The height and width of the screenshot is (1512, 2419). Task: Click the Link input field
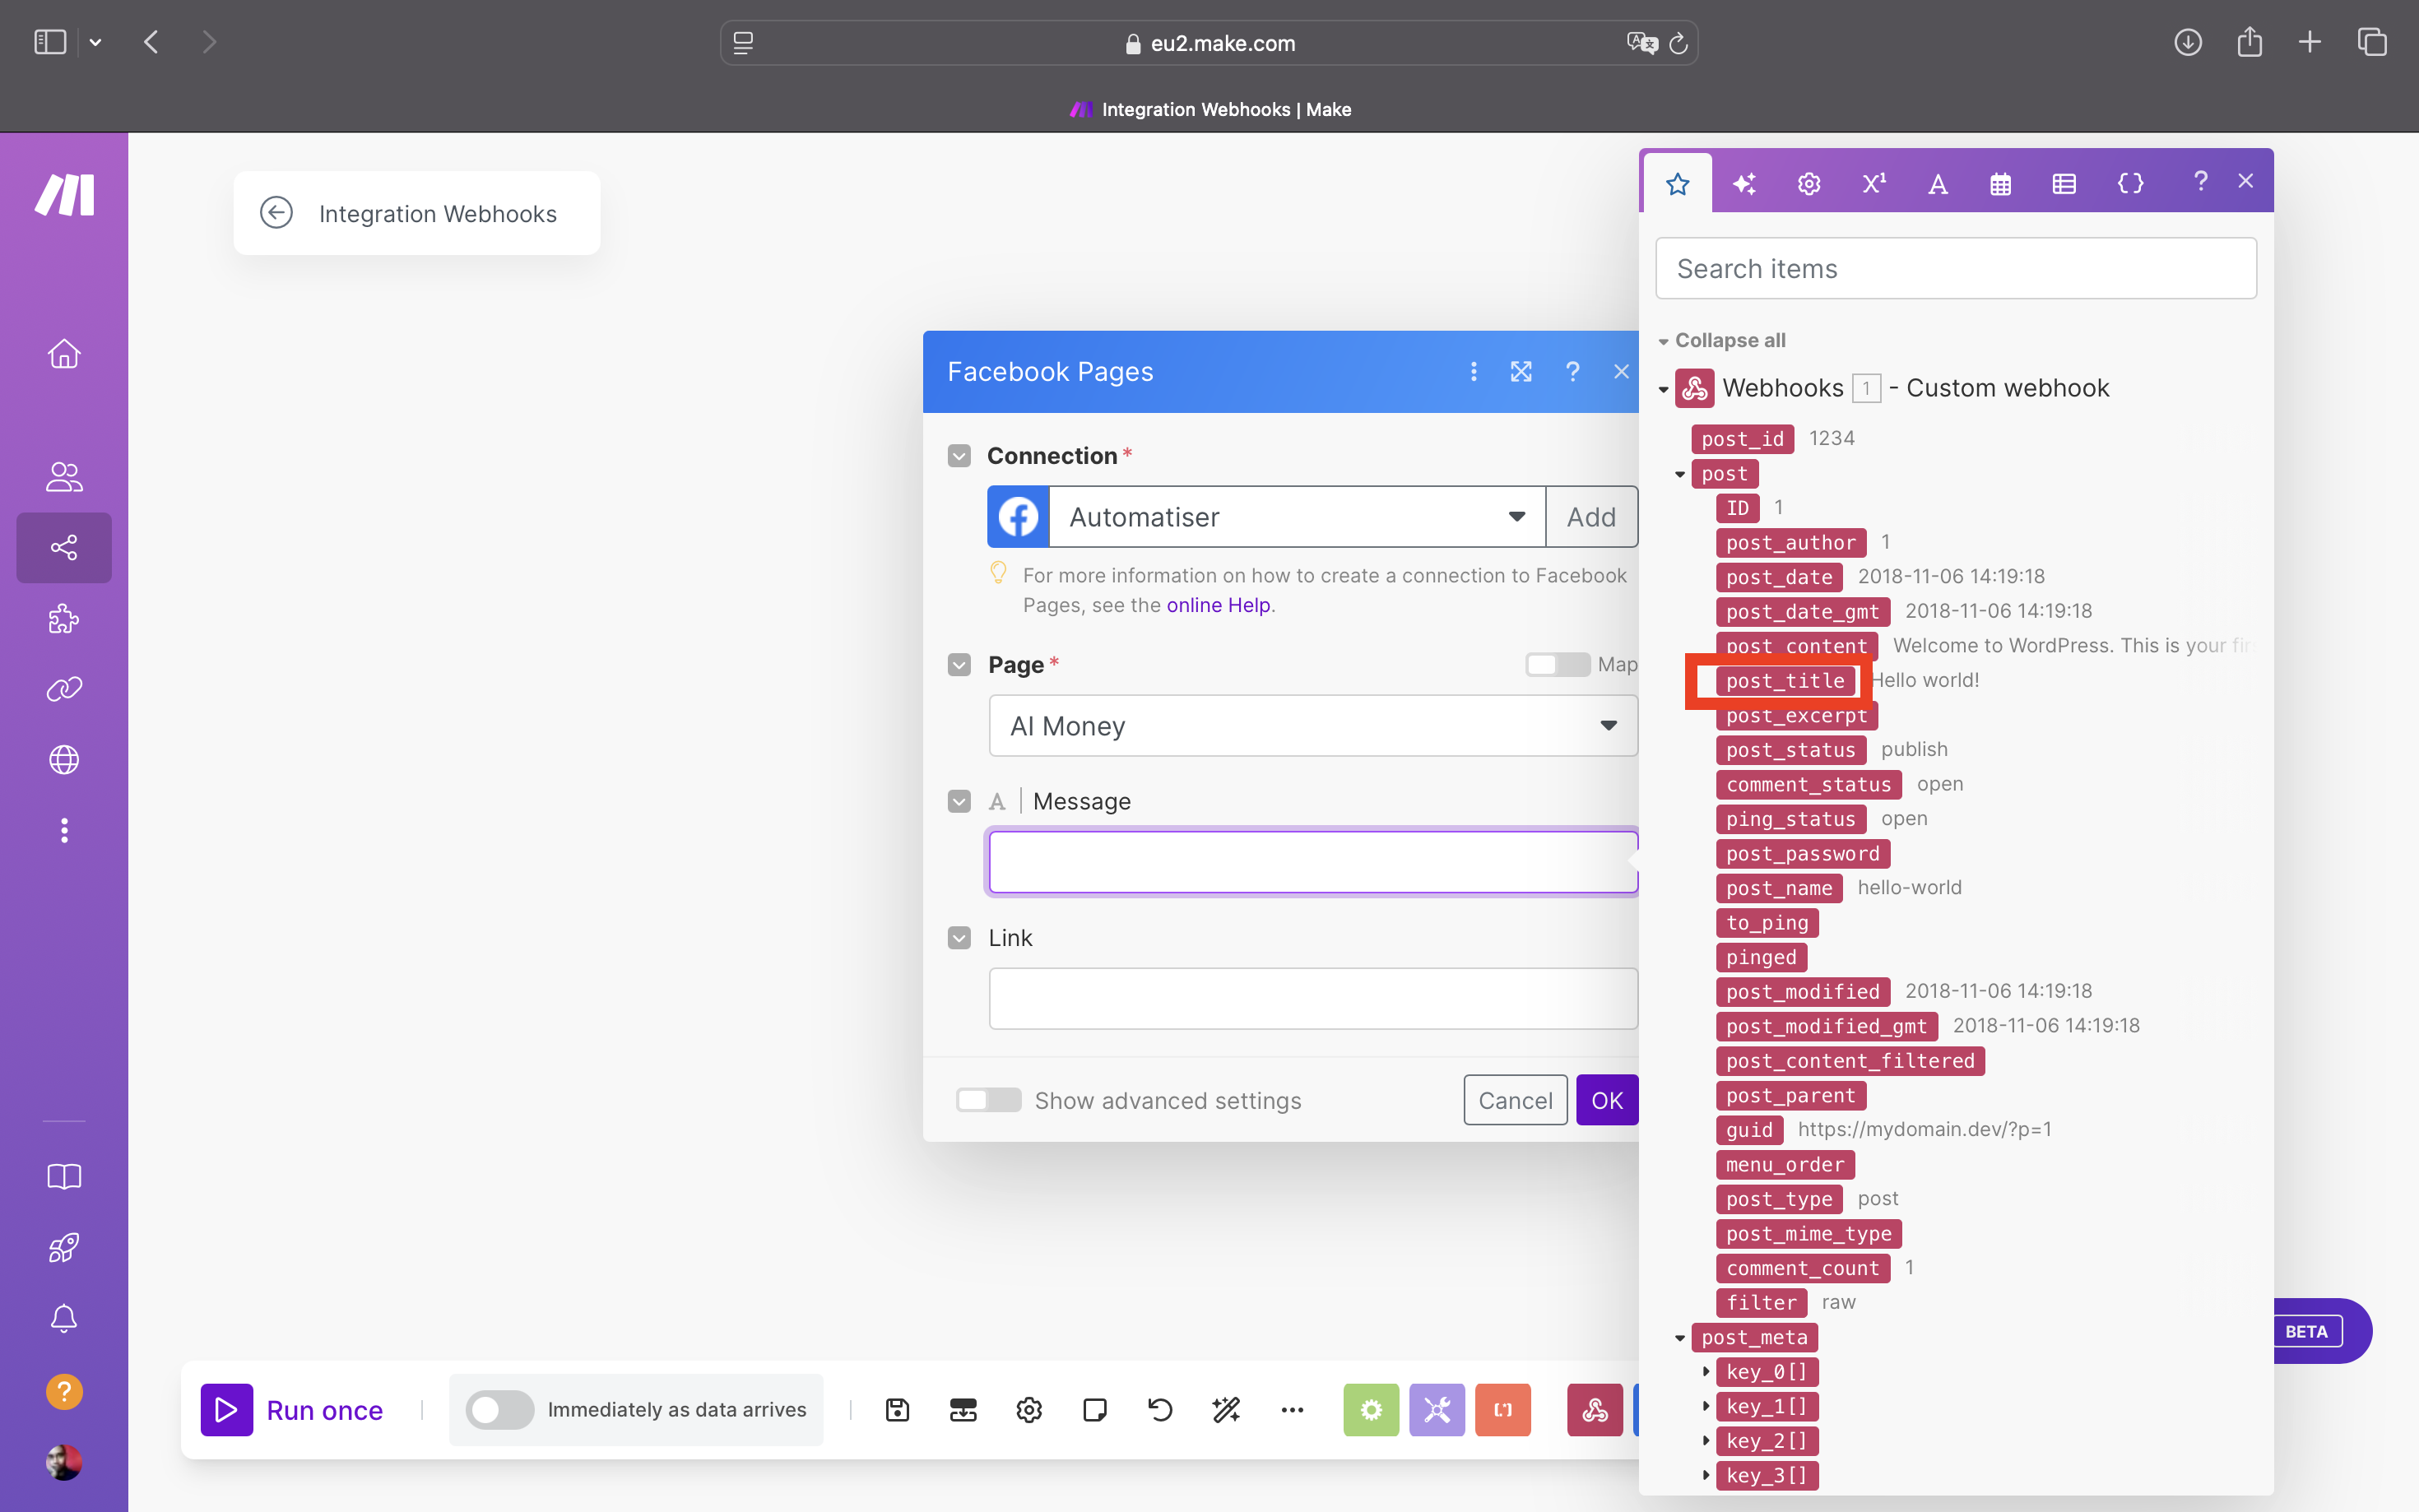click(x=1313, y=998)
